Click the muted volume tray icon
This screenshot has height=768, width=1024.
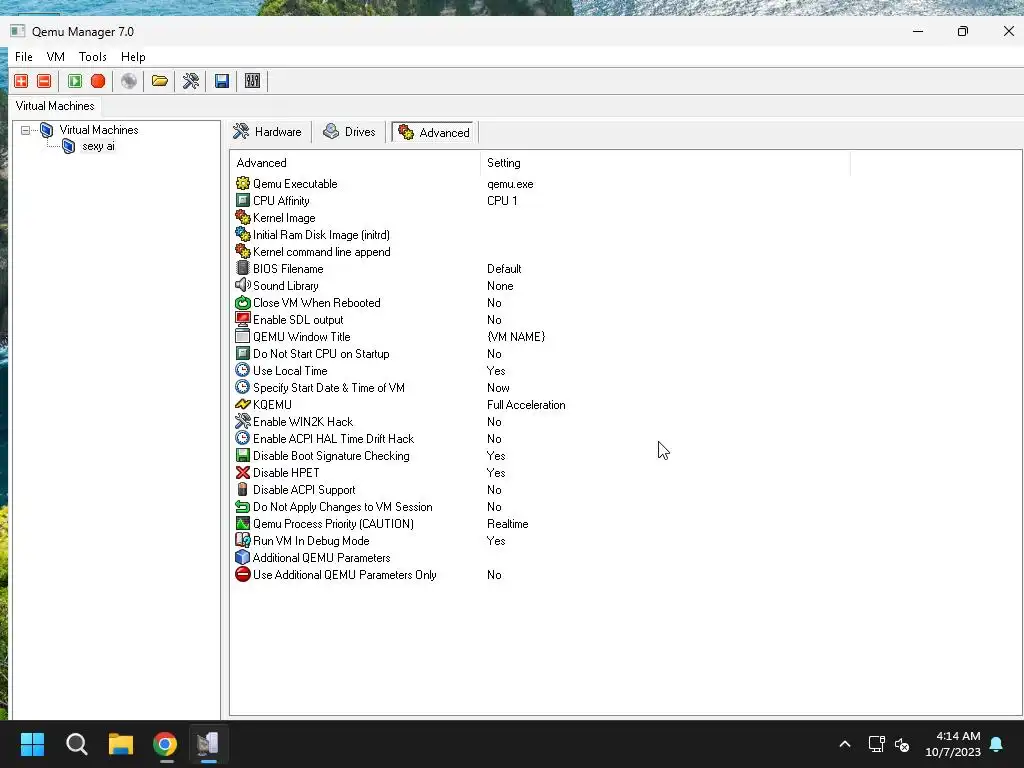coord(902,744)
